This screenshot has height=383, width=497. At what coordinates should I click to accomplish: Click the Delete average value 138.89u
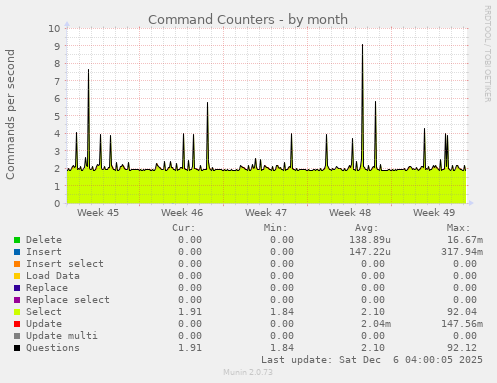click(370, 240)
